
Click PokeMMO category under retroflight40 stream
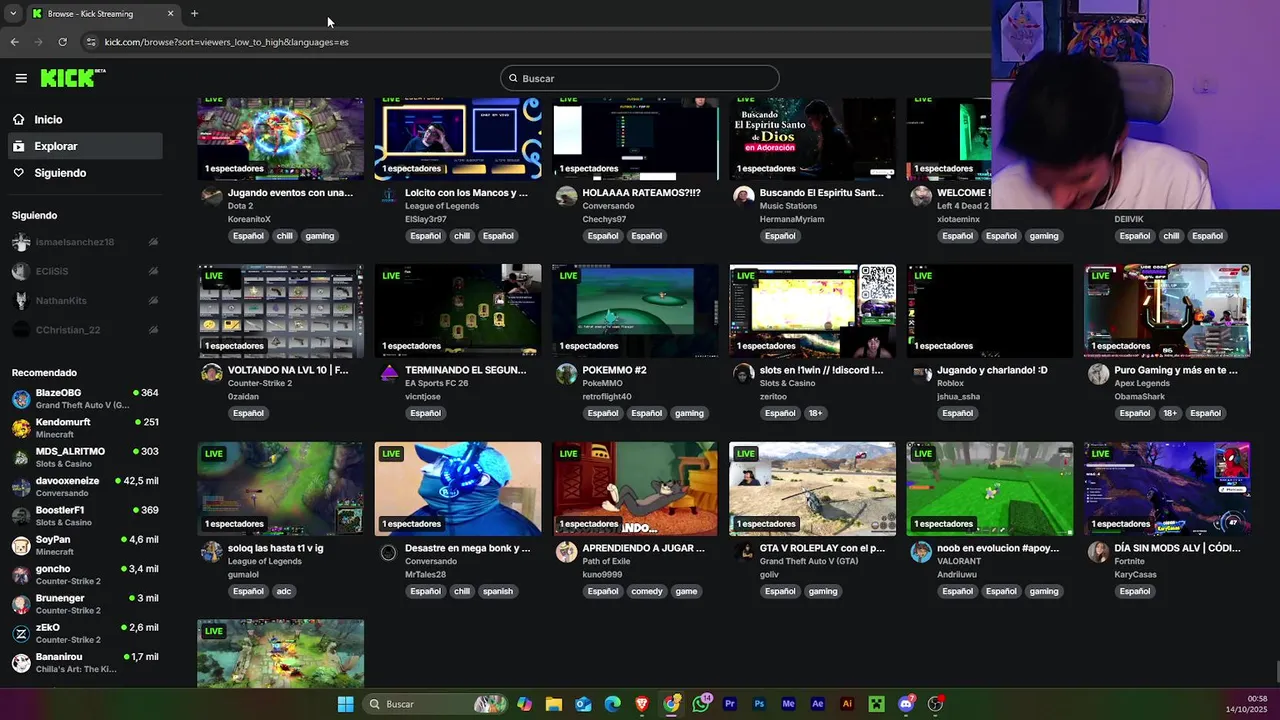pos(603,383)
